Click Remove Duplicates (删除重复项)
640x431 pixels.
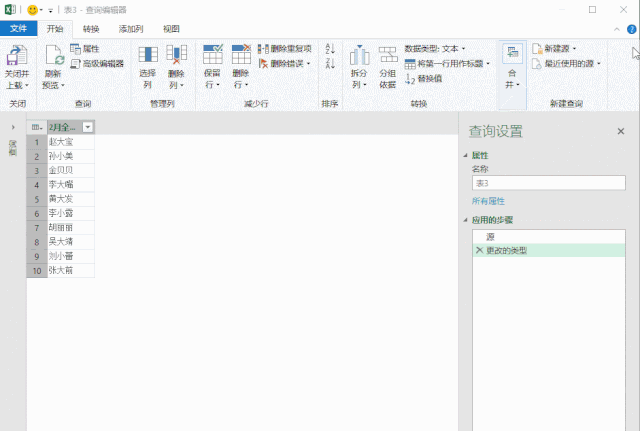pos(284,49)
